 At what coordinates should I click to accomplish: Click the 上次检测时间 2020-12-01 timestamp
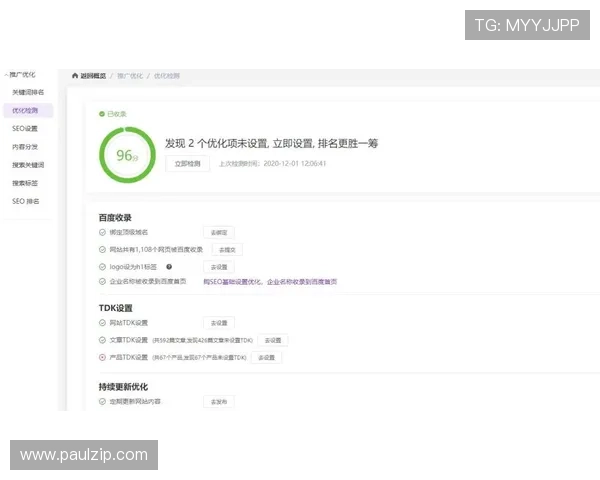[x=272, y=163]
